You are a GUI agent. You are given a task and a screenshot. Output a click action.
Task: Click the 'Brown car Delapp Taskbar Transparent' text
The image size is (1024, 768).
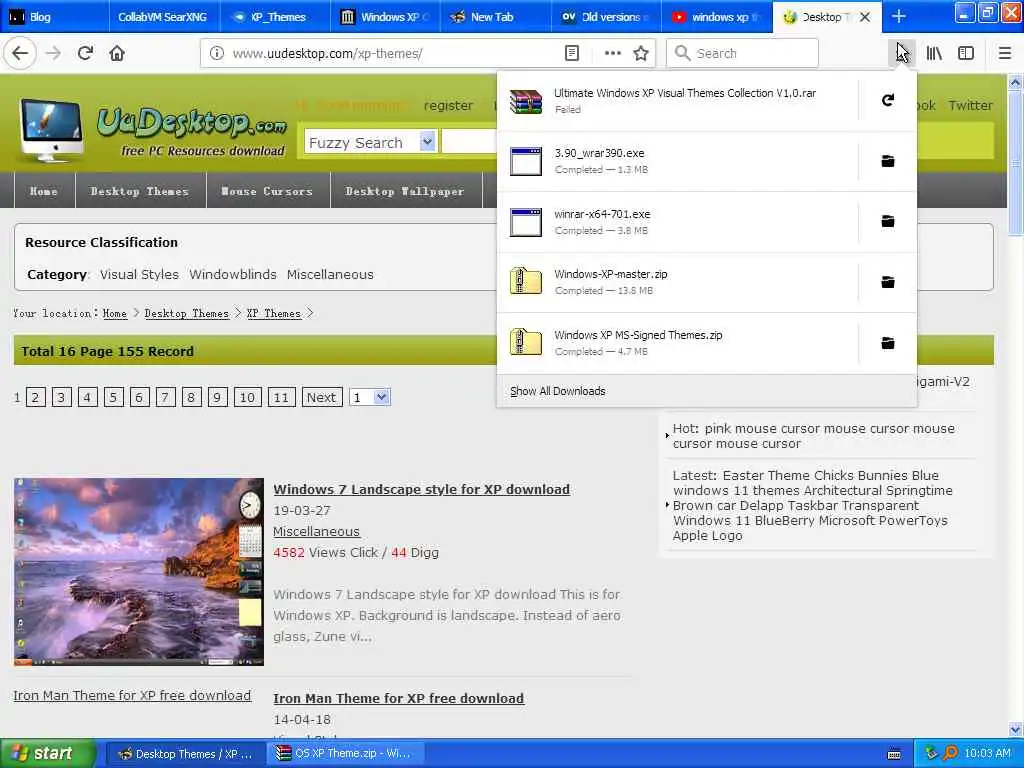pyautogui.click(x=795, y=505)
